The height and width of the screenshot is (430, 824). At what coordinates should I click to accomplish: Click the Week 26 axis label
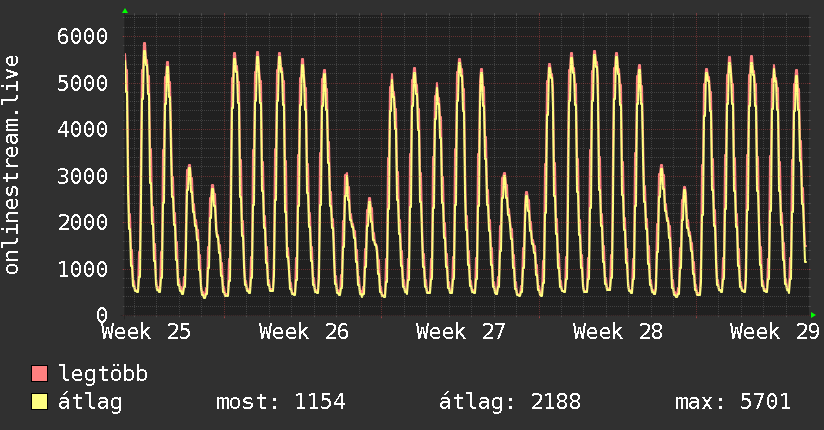click(x=304, y=332)
